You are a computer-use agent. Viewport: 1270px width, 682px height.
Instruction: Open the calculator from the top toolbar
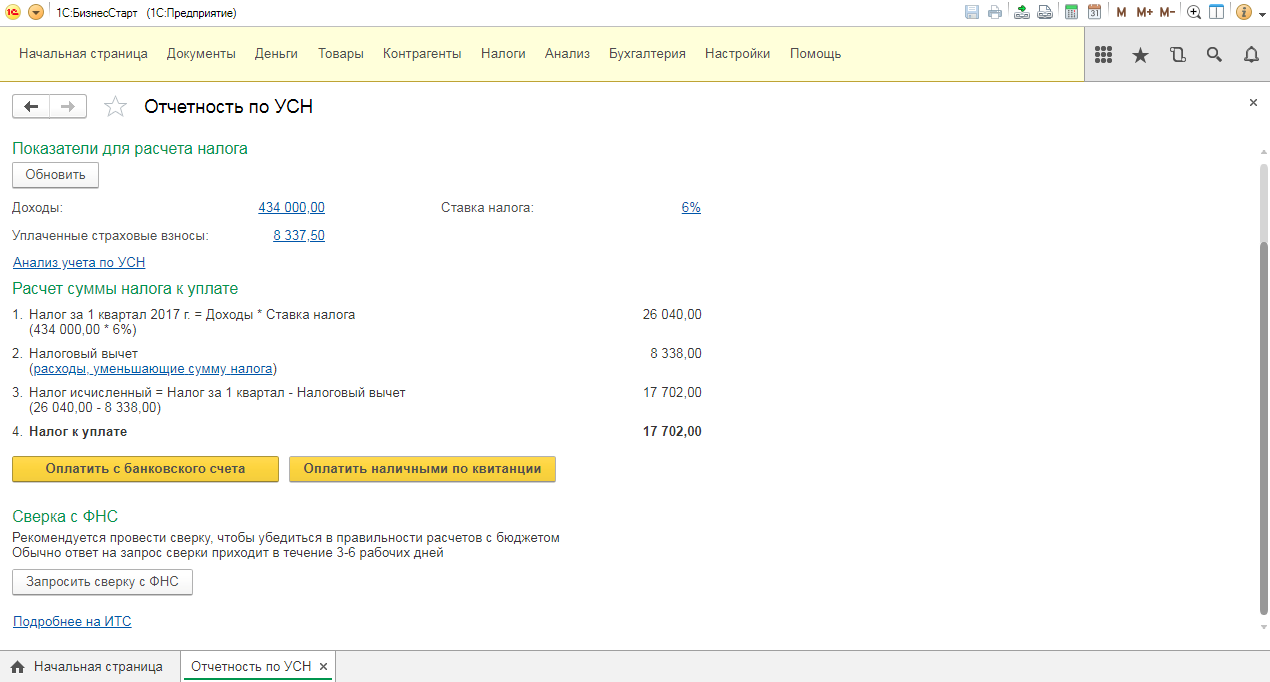point(1071,12)
